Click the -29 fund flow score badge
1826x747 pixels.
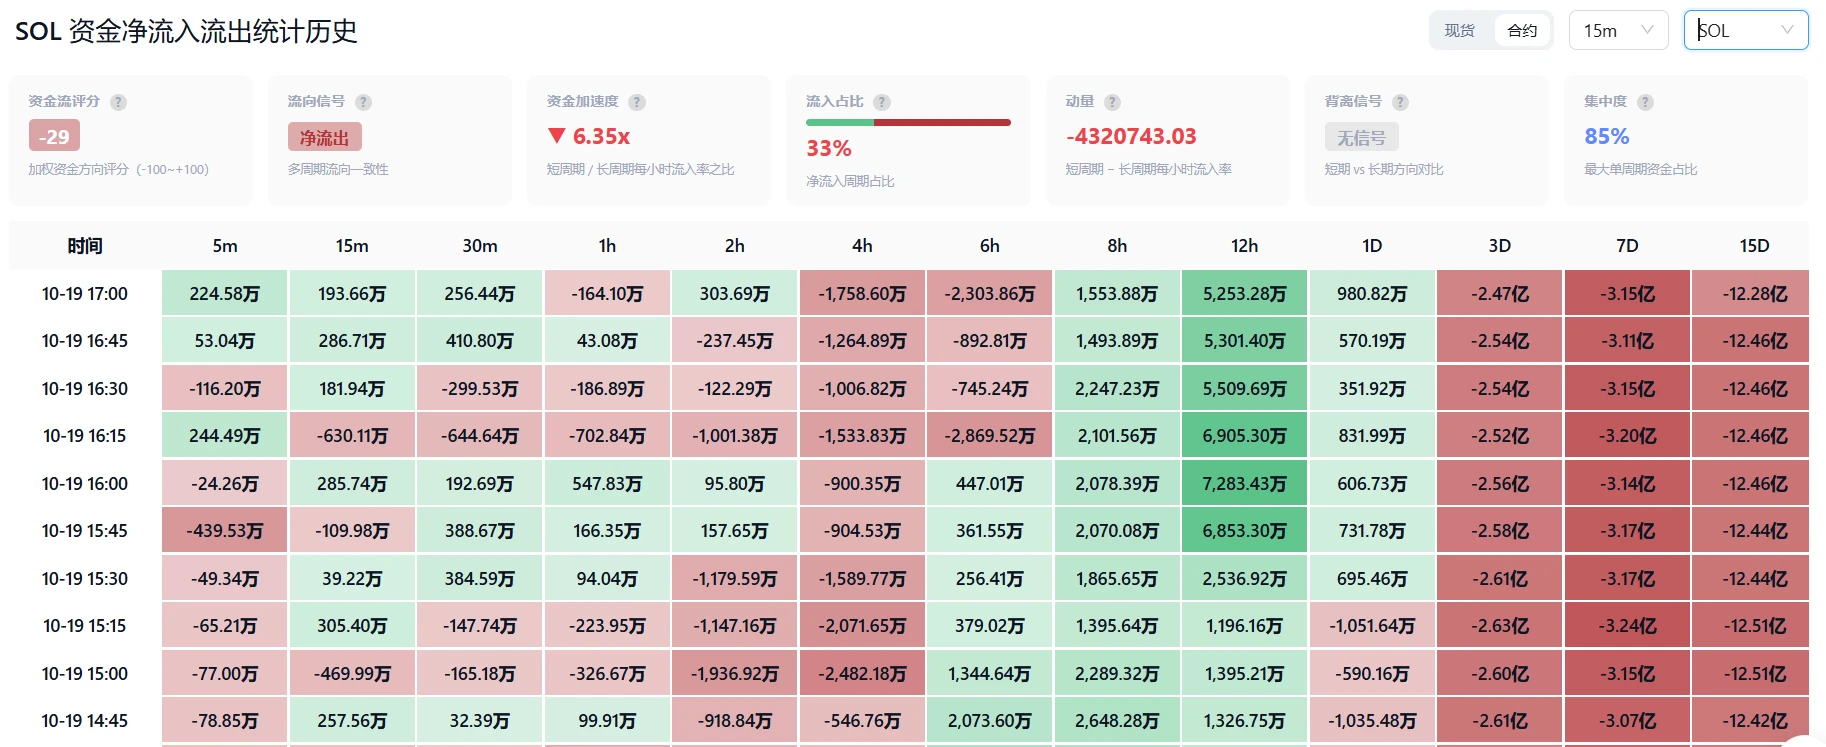click(54, 136)
